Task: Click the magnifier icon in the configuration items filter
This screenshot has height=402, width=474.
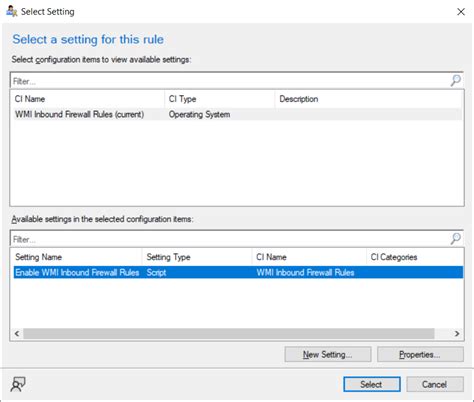Action: (x=456, y=81)
